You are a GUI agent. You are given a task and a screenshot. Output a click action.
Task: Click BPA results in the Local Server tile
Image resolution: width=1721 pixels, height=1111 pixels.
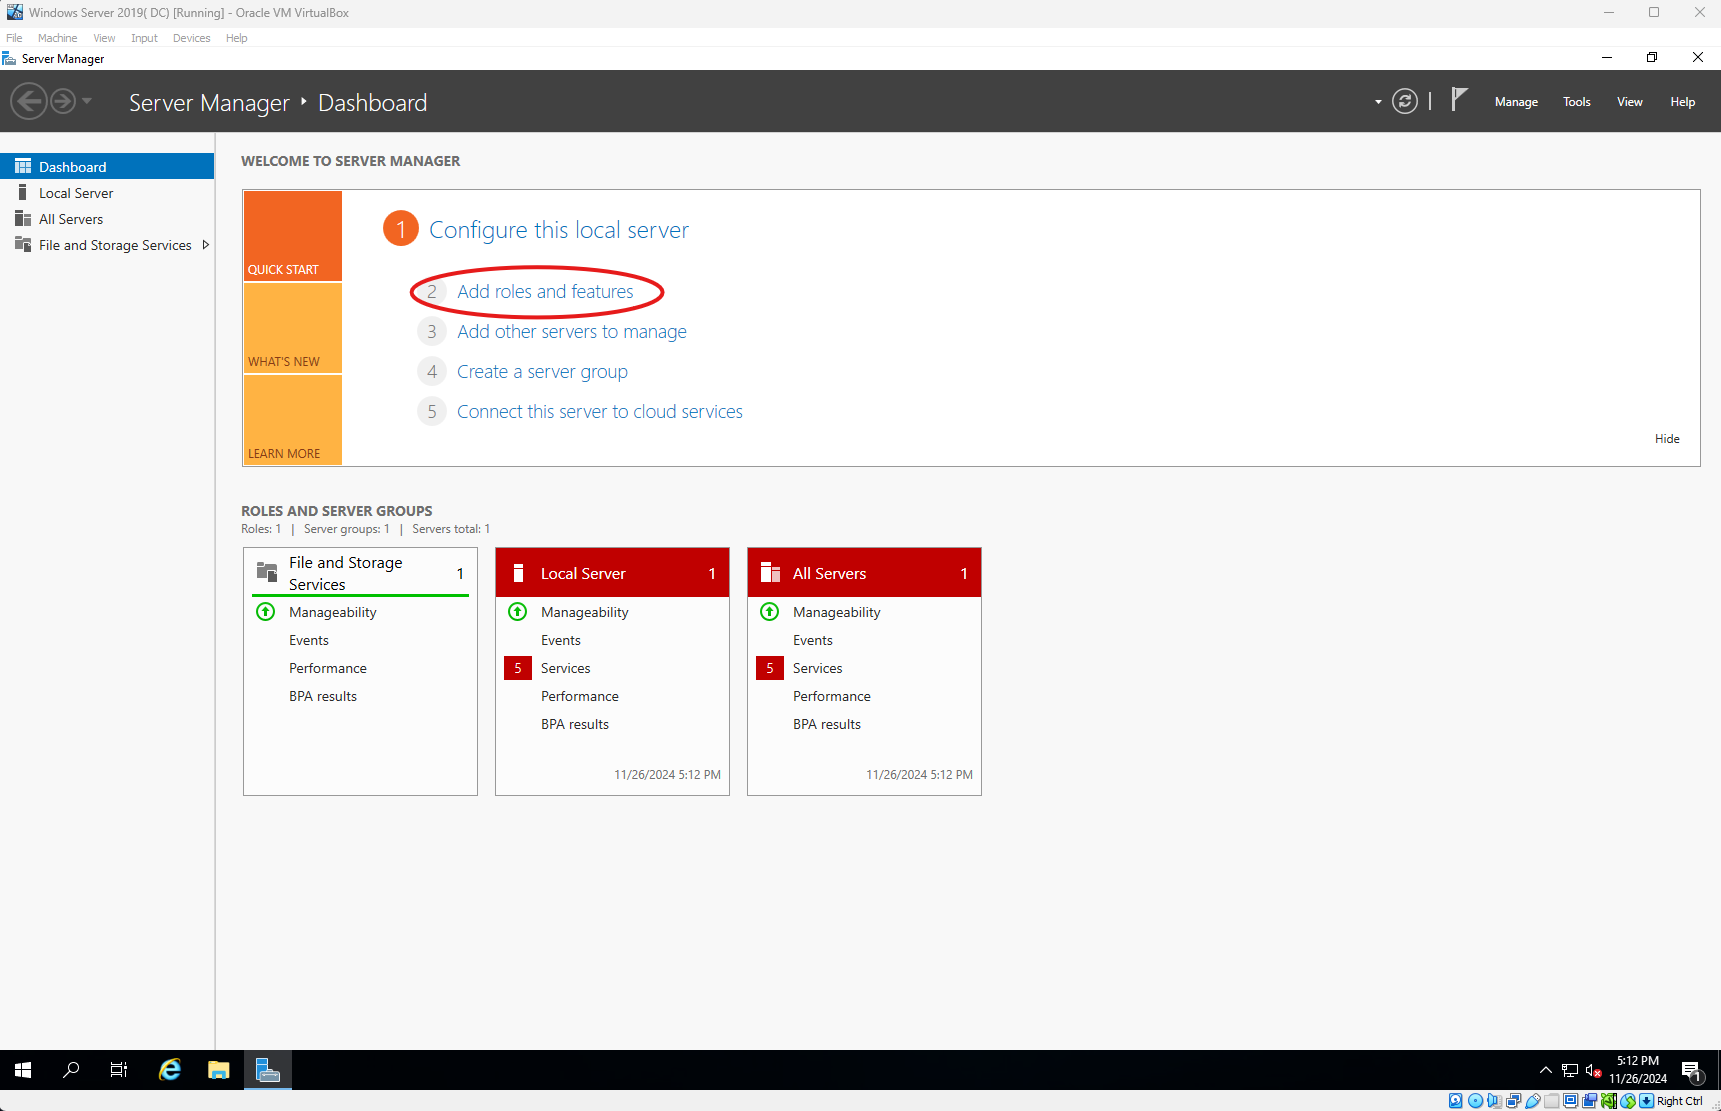tap(575, 724)
